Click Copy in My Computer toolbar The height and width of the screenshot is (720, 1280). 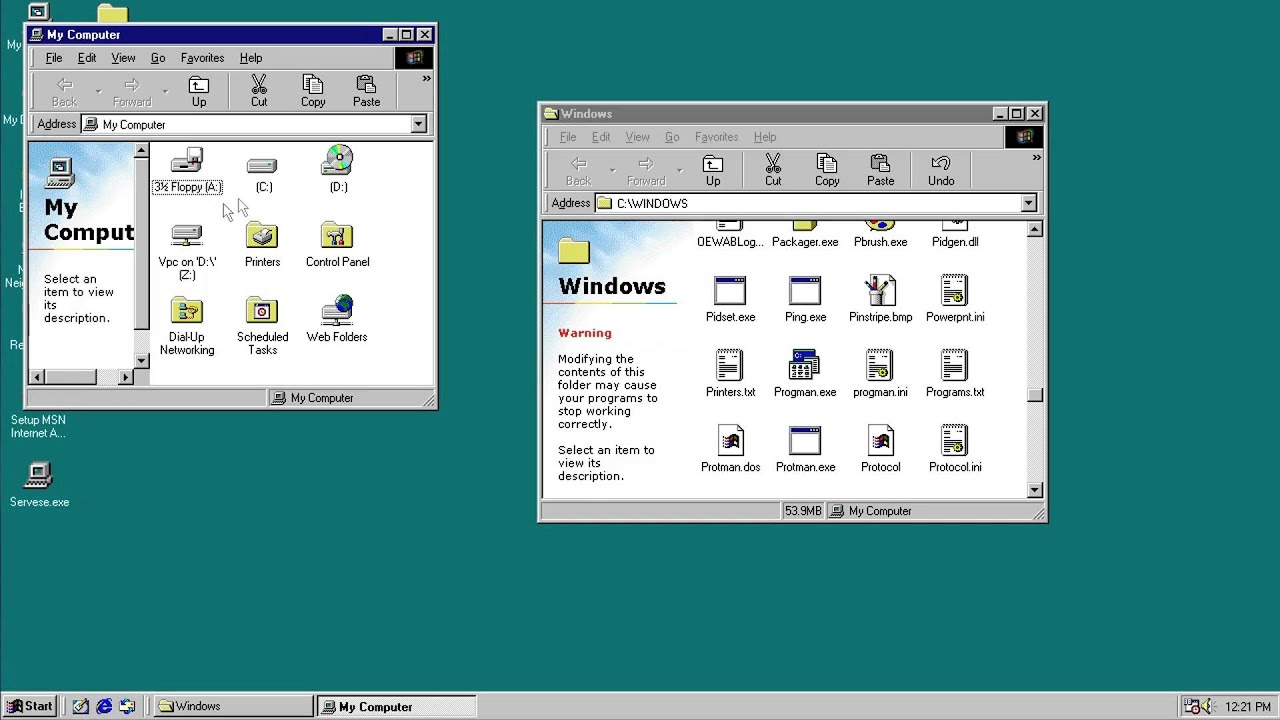[x=313, y=91]
